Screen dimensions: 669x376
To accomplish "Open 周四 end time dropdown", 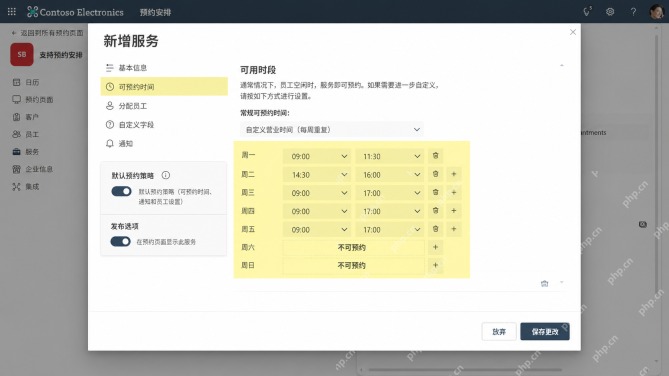I will tap(390, 212).
